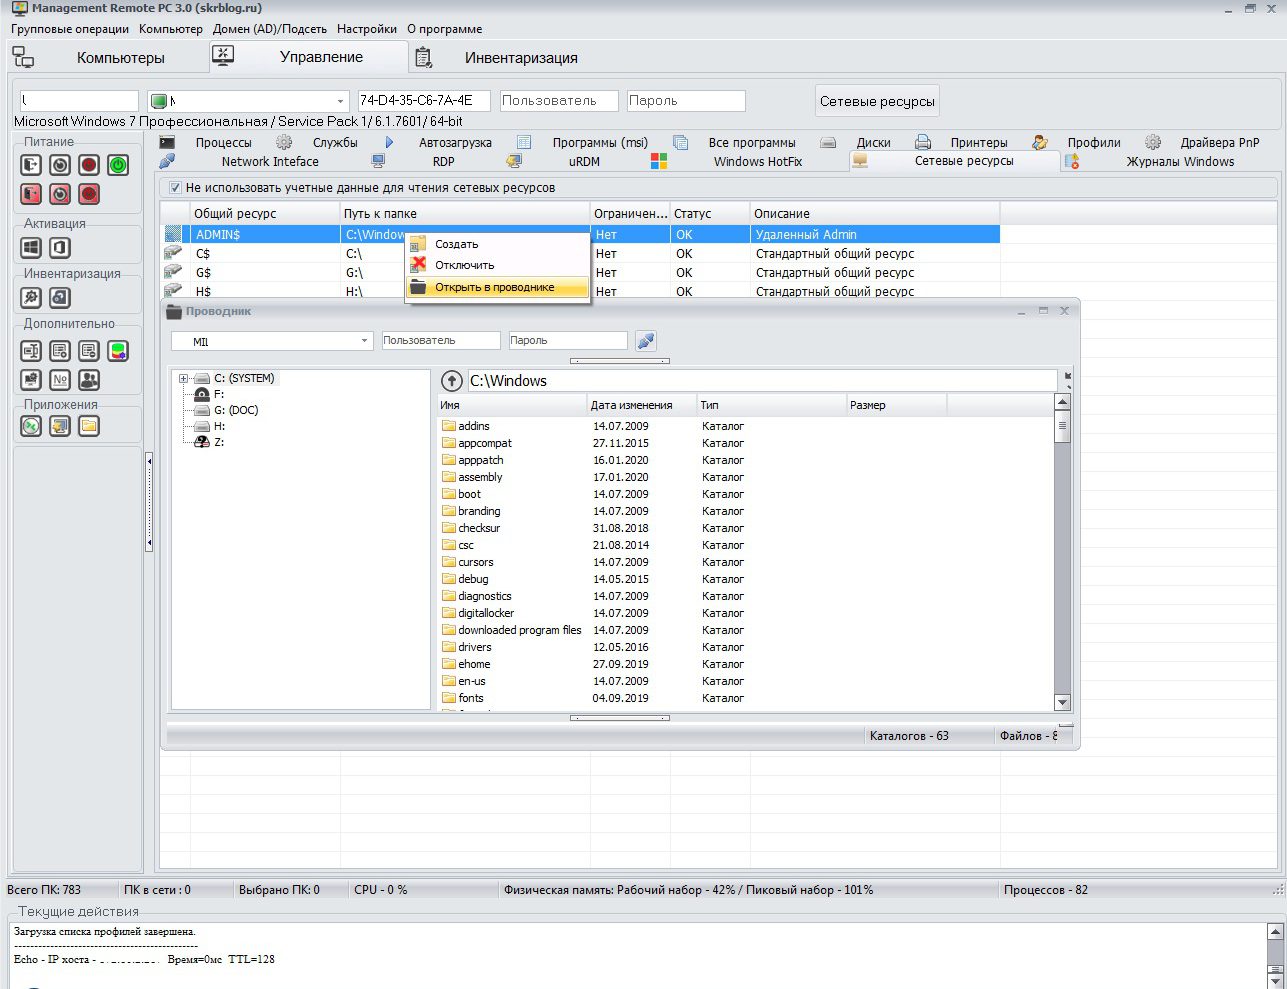Click the Windows logo icon under Активация
This screenshot has width=1287, height=989.
31,247
